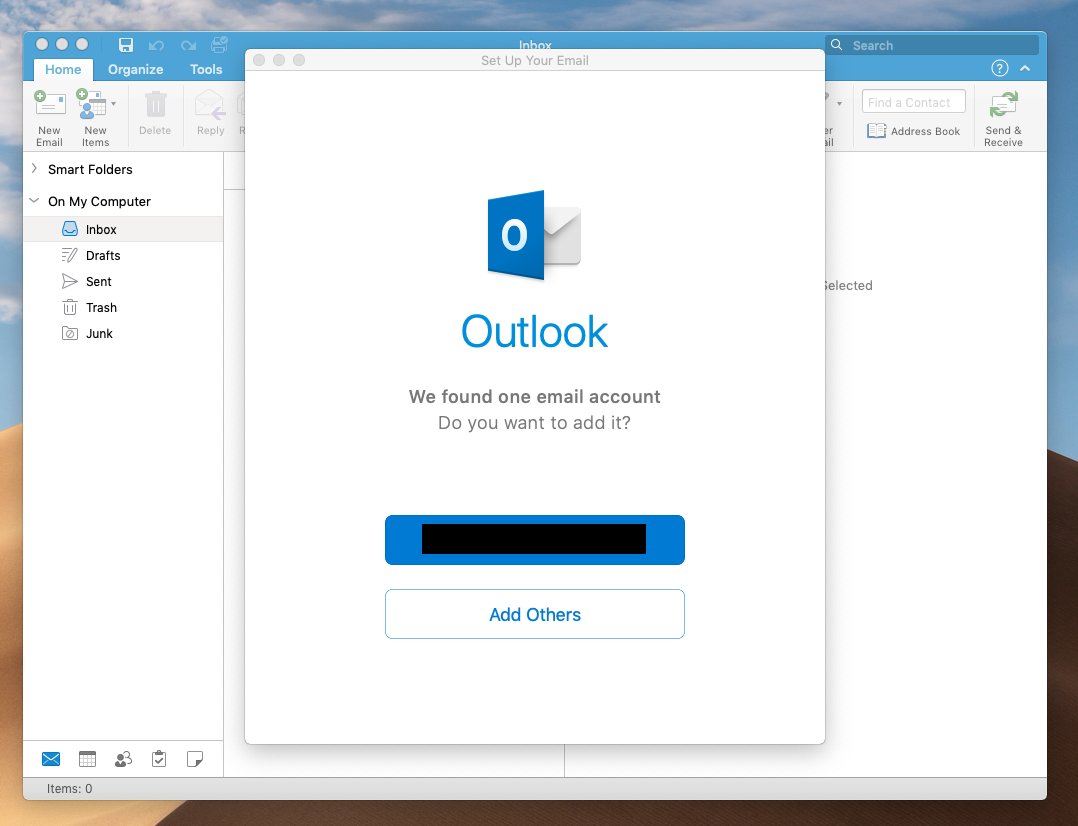Click the dropdown arrow near the dialog's right edge

click(x=839, y=104)
